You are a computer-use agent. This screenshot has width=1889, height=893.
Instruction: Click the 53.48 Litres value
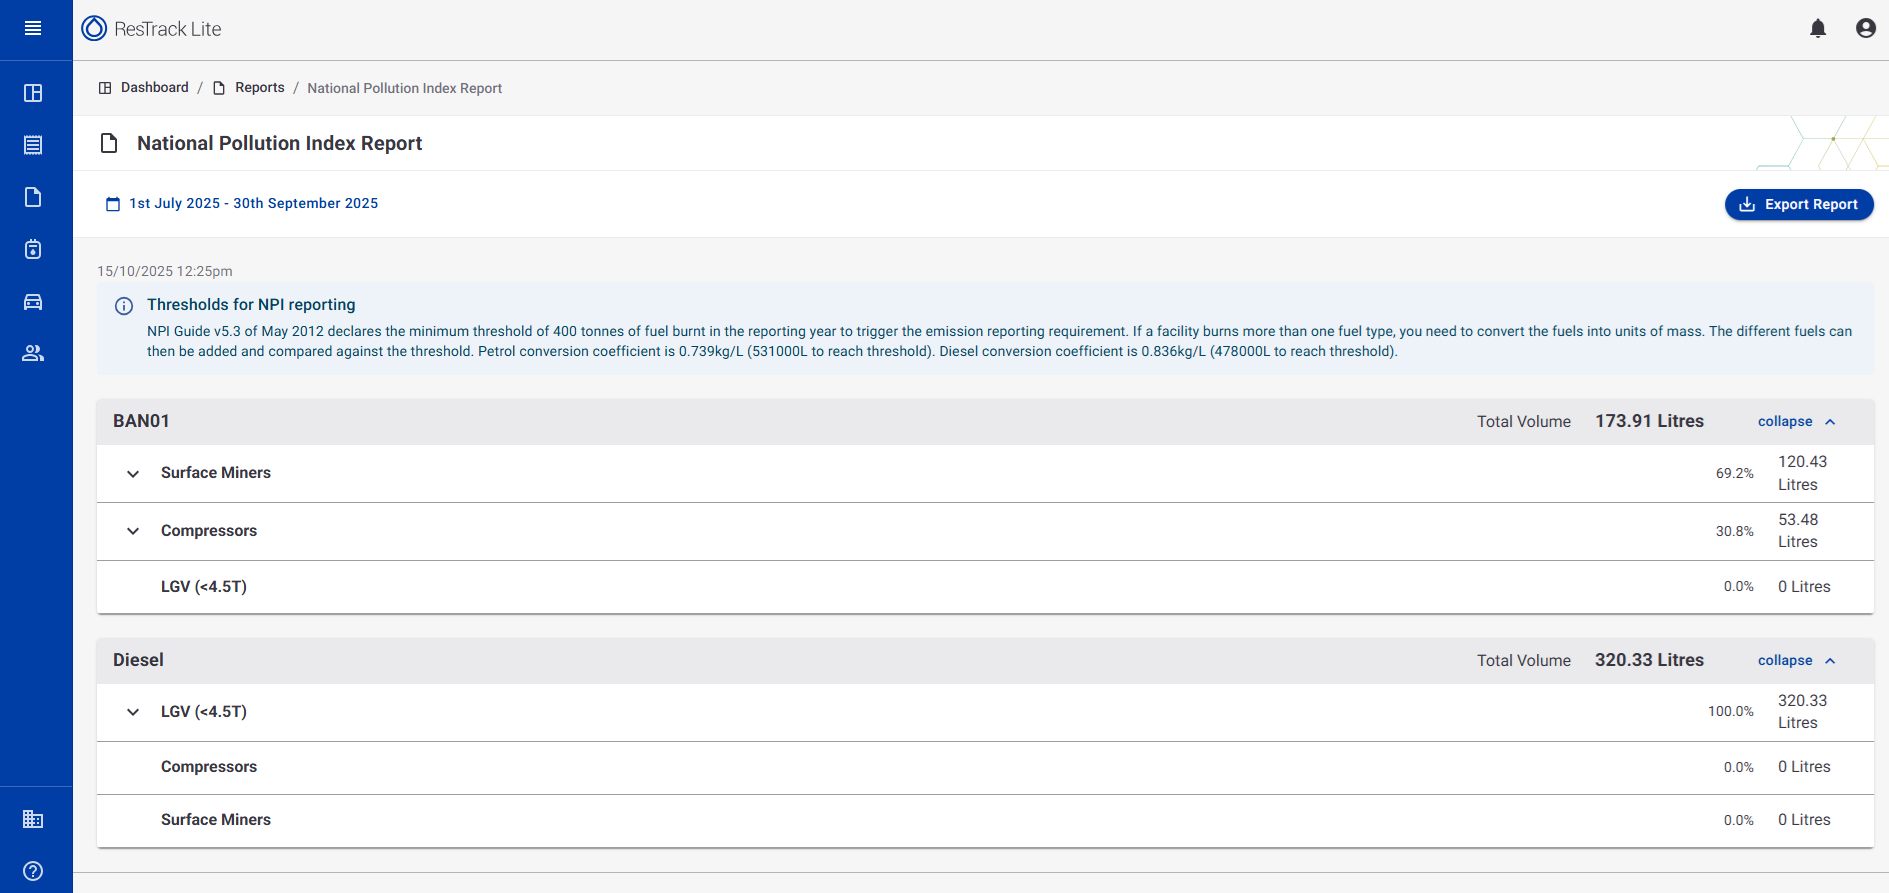click(x=1798, y=531)
